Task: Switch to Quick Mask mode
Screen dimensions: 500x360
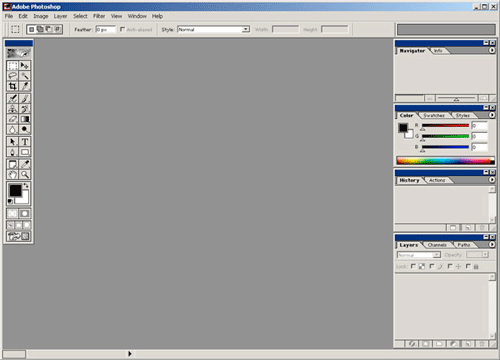Action: point(25,214)
